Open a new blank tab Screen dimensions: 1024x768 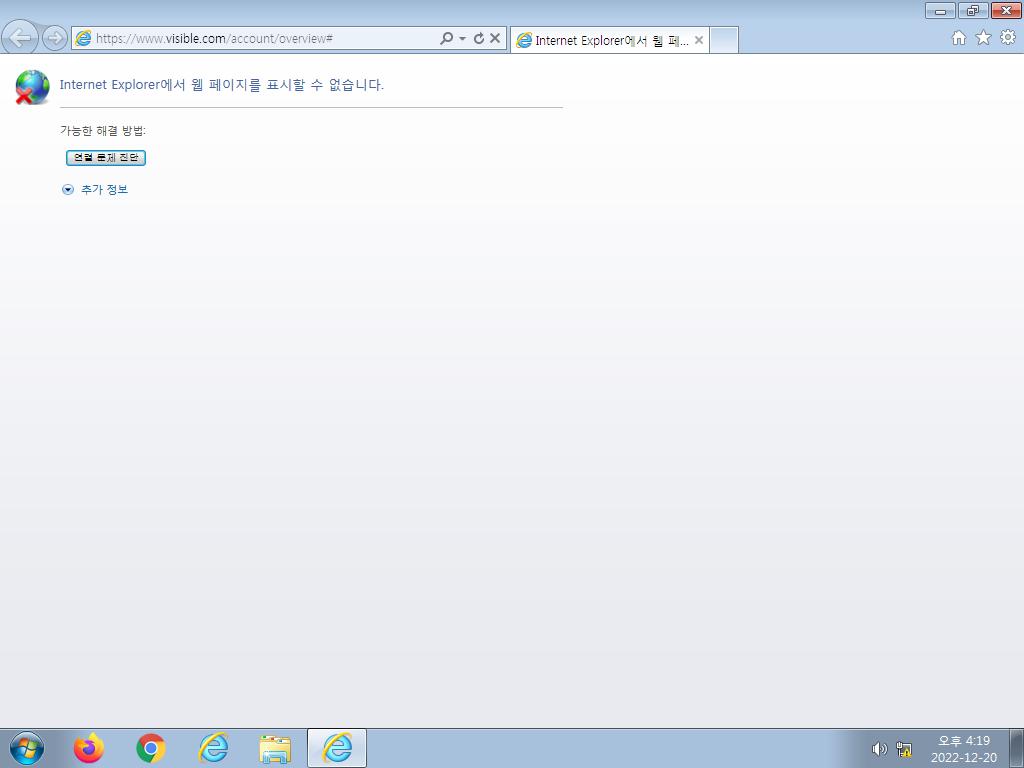[x=724, y=40]
